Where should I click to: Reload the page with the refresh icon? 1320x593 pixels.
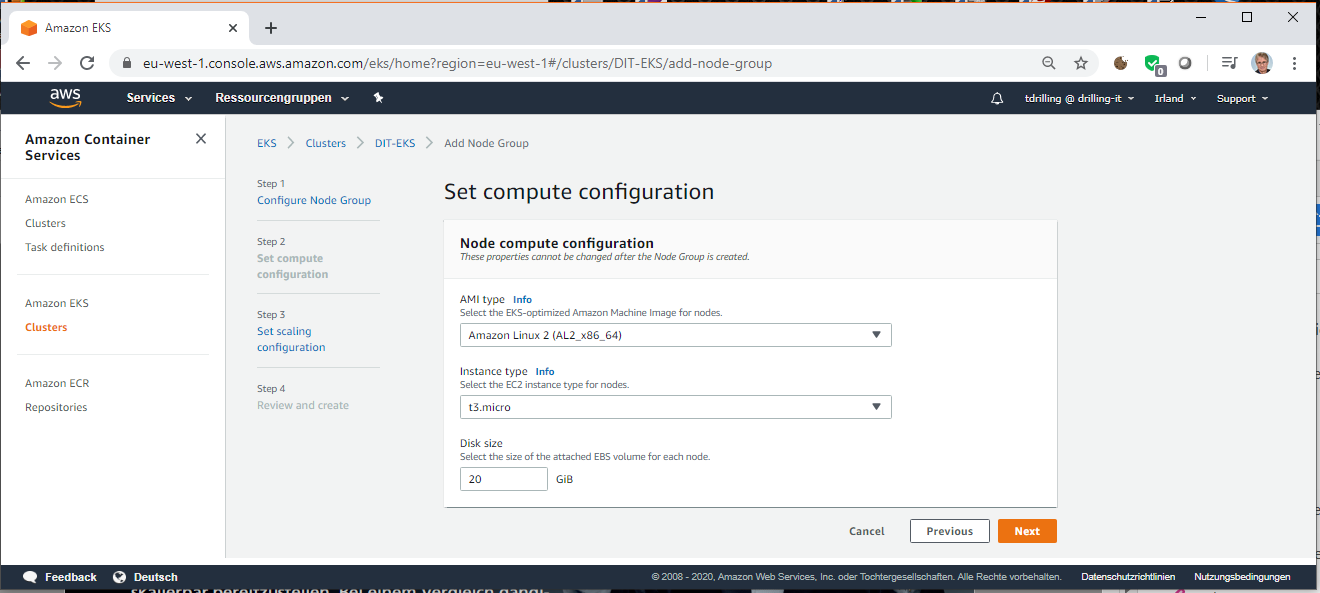pos(87,63)
